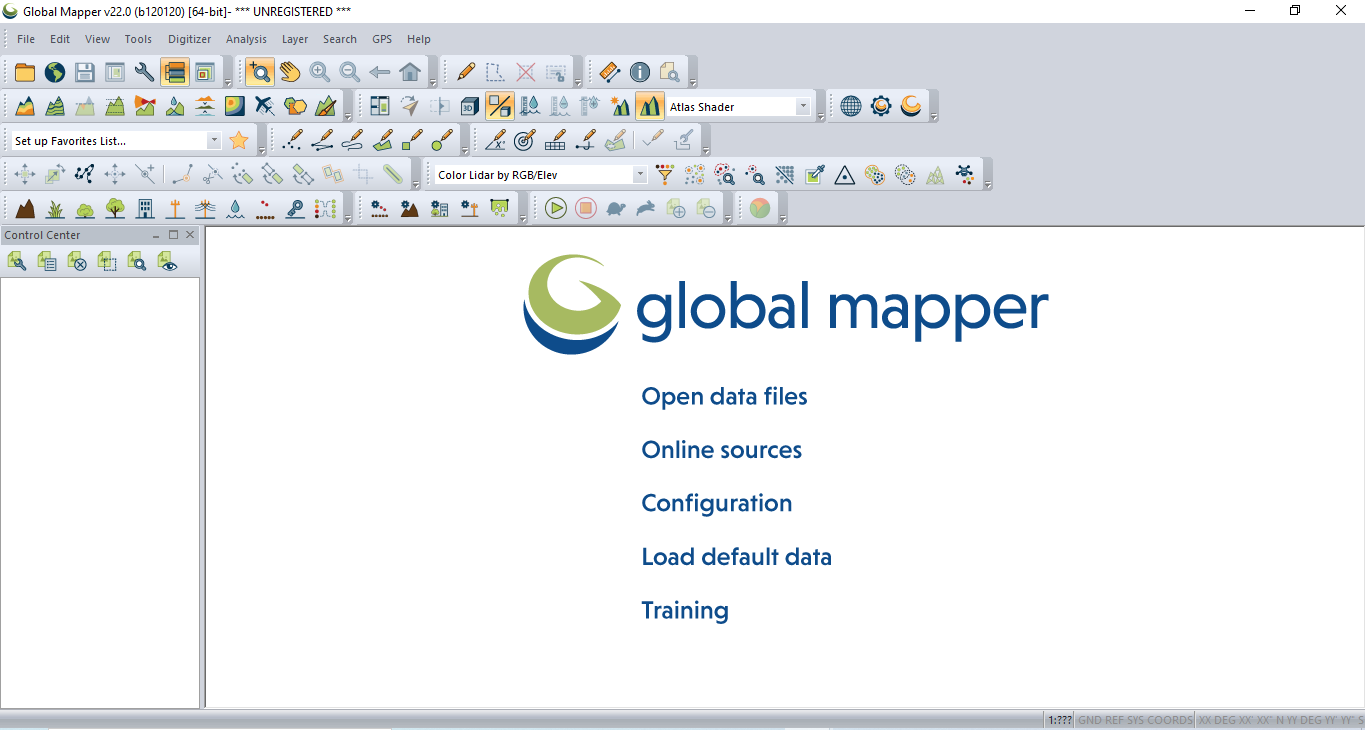Screen dimensions: 1365x730
Task: Open the Digitizer menu
Action: tap(190, 39)
